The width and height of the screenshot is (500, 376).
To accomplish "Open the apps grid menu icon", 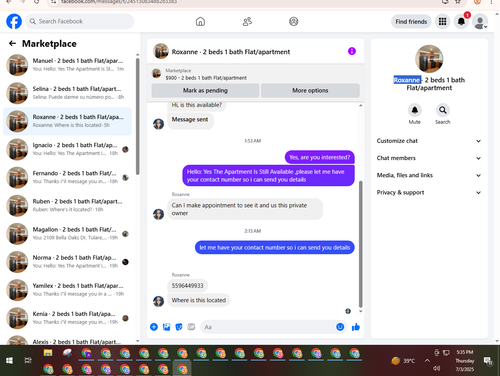I will [442, 22].
